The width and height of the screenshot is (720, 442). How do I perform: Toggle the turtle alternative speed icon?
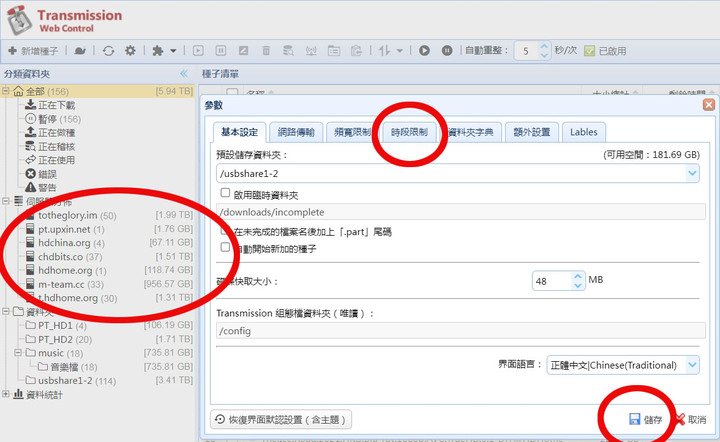click(x=80, y=51)
